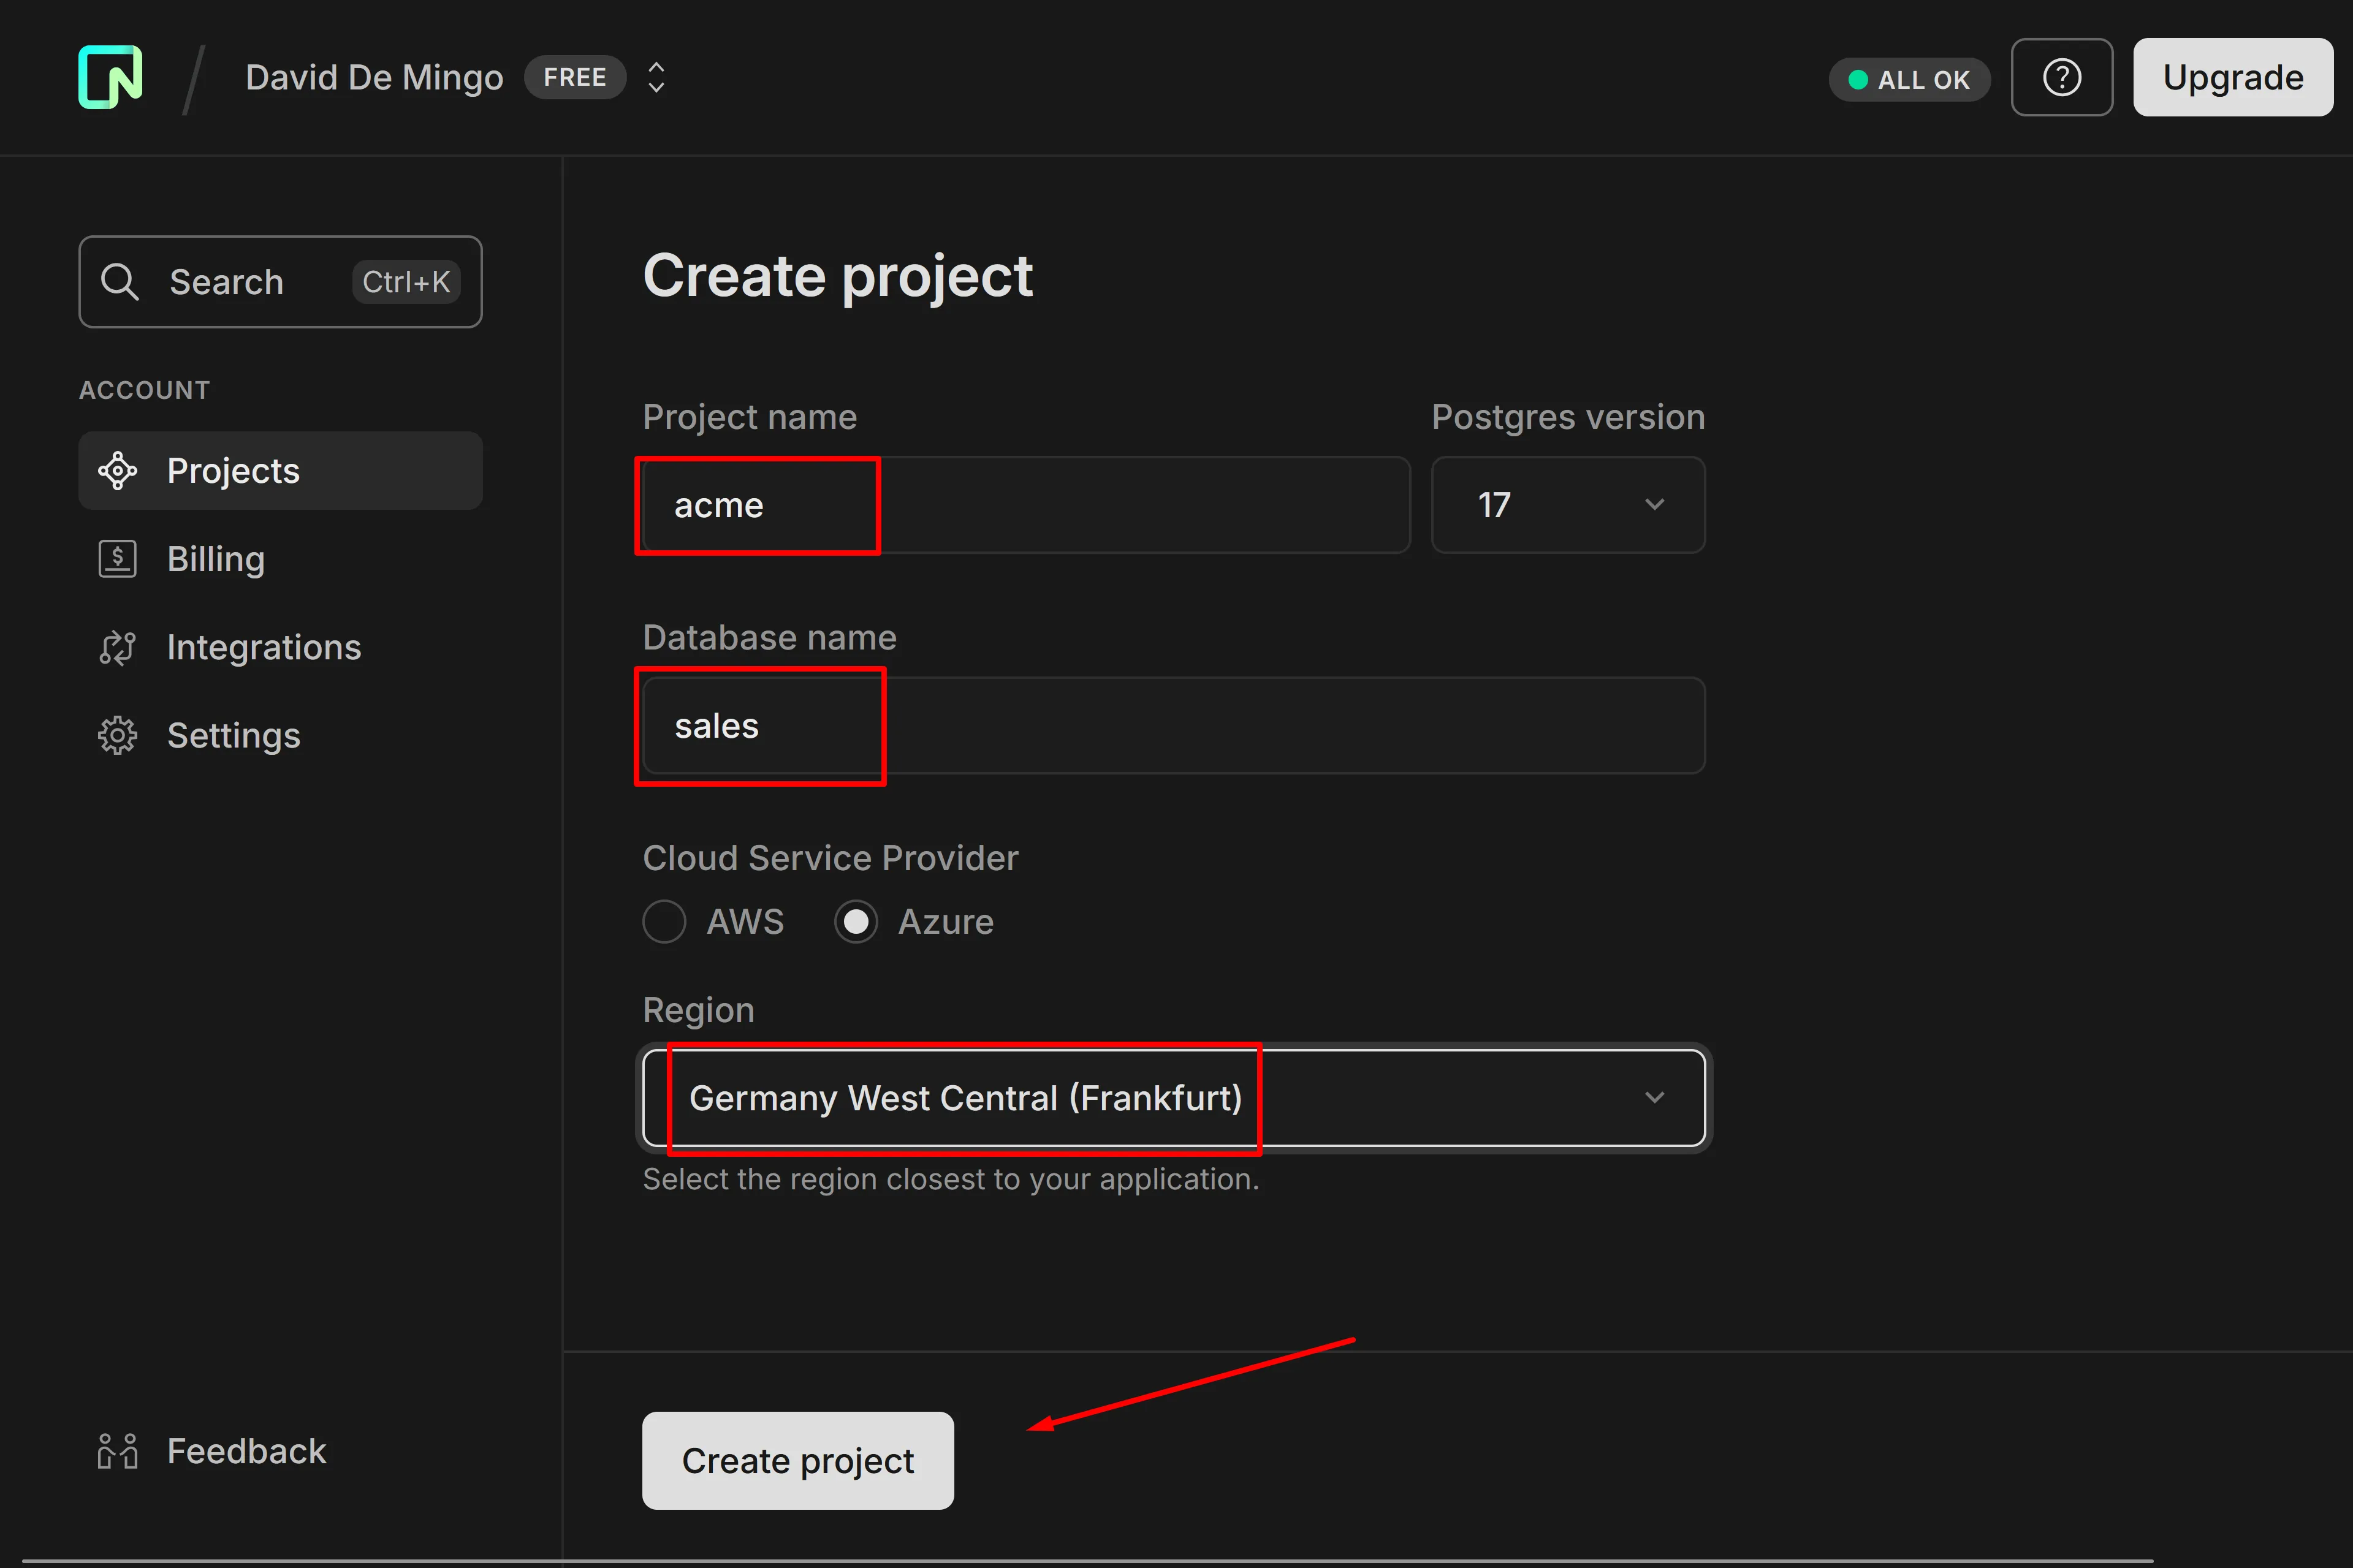Click the Integrations sidebar icon
The height and width of the screenshot is (1568, 2353).
click(x=118, y=648)
